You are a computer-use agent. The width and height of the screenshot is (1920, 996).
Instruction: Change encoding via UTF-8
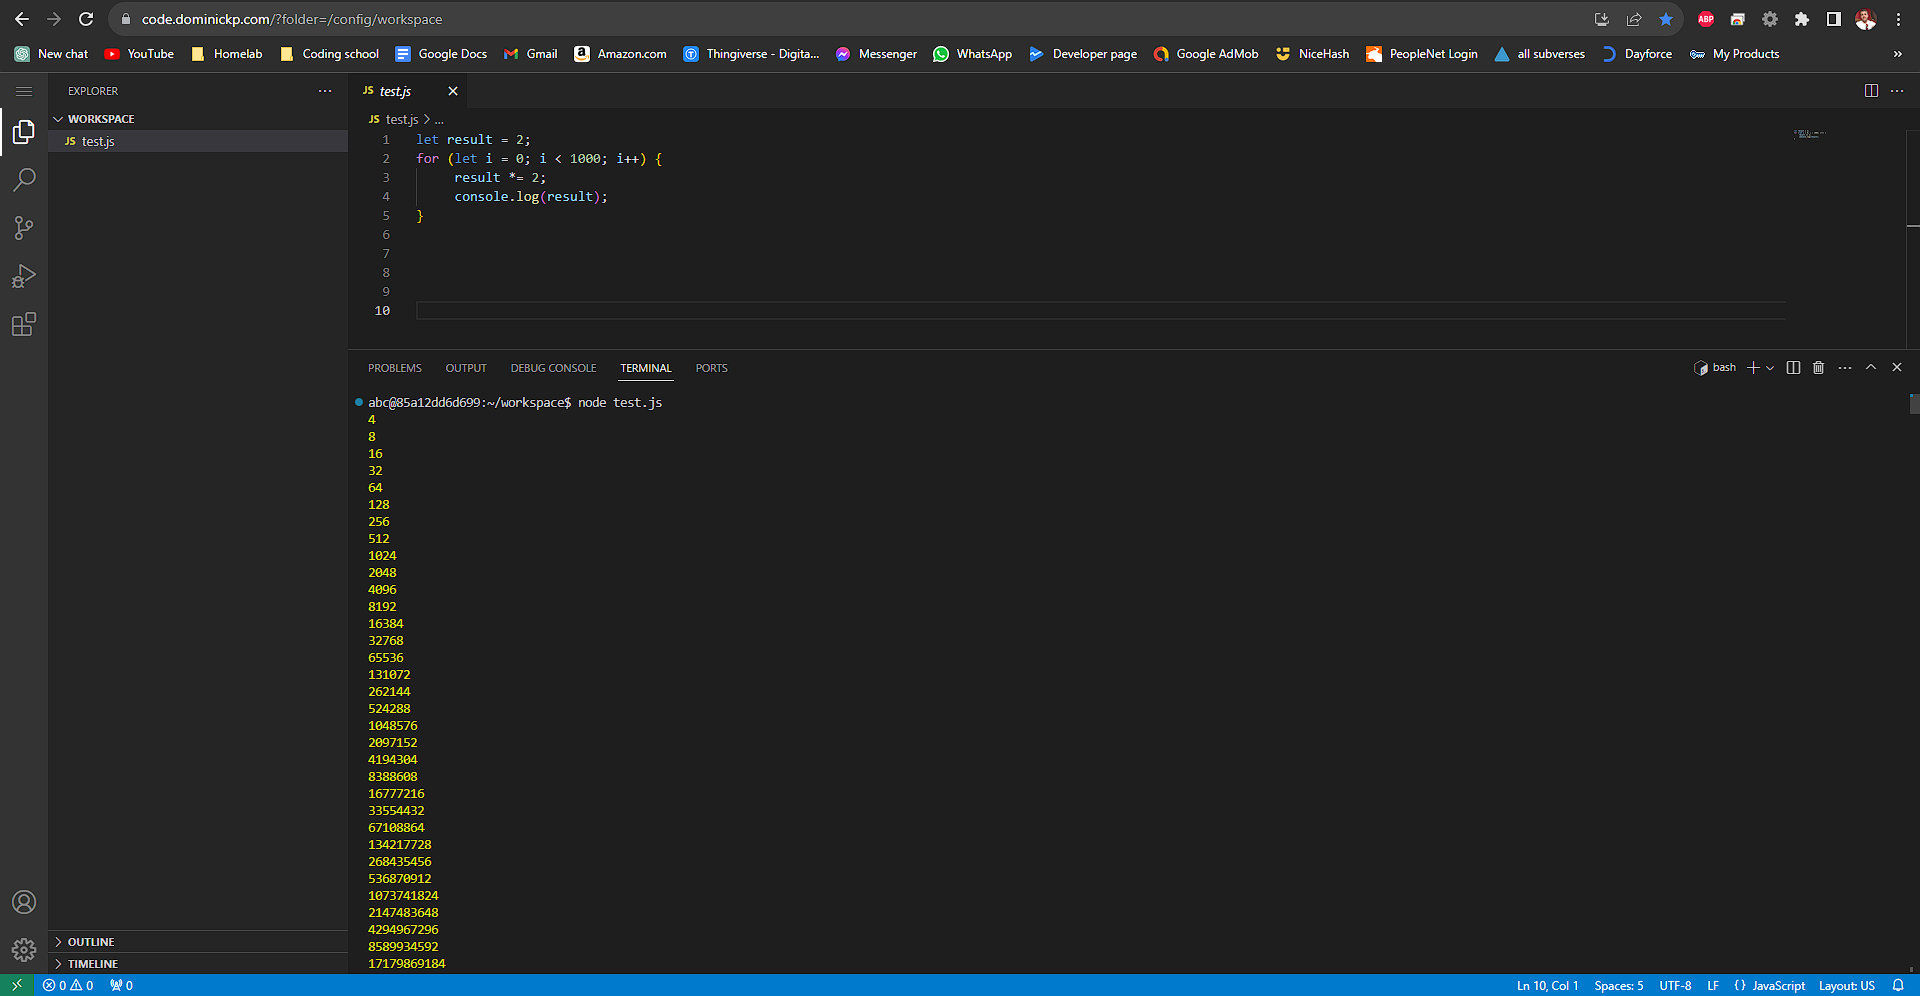coord(1675,985)
